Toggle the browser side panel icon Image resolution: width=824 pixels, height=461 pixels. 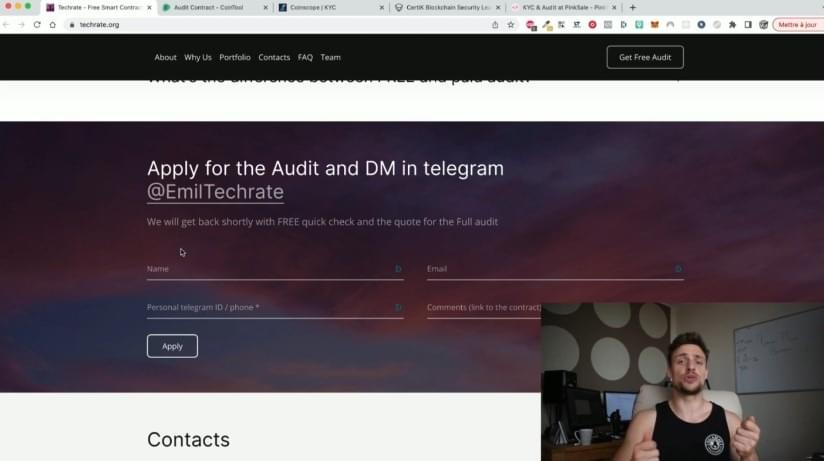coord(747,24)
